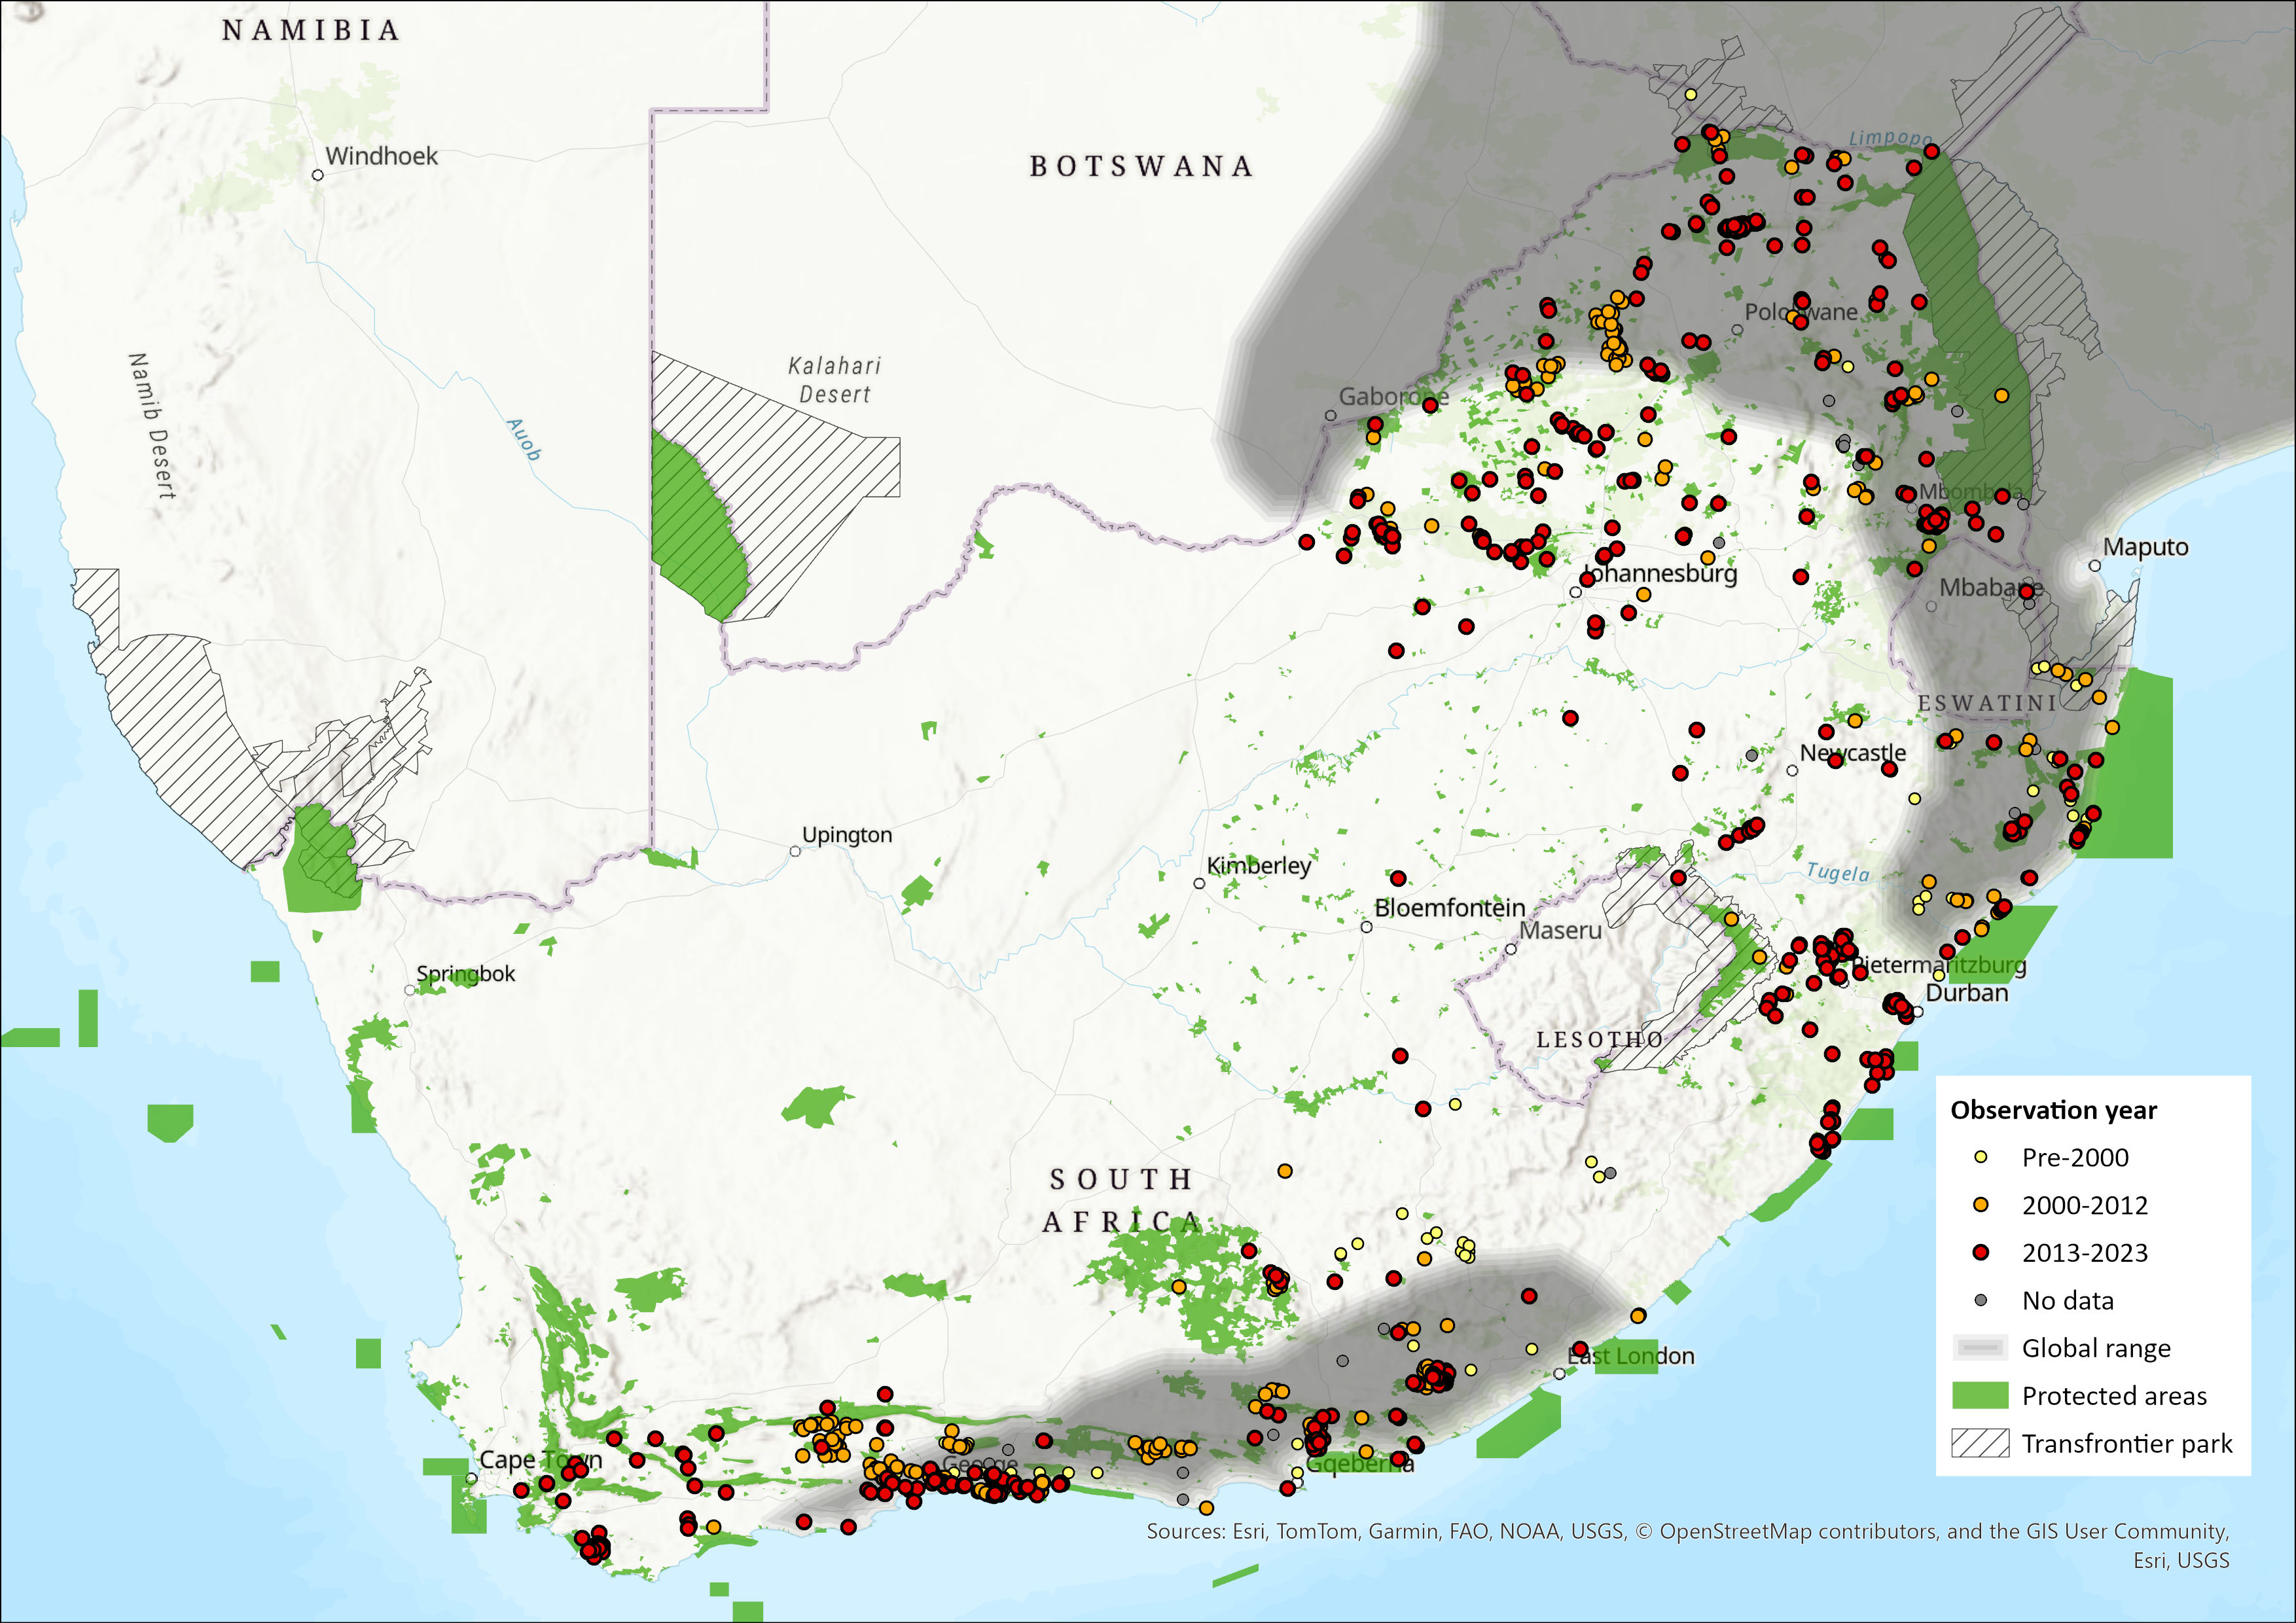The image size is (2296, 1623).
Task: Click the Bloemfontein city marker circle
Action: click(x=1366, y=927)
